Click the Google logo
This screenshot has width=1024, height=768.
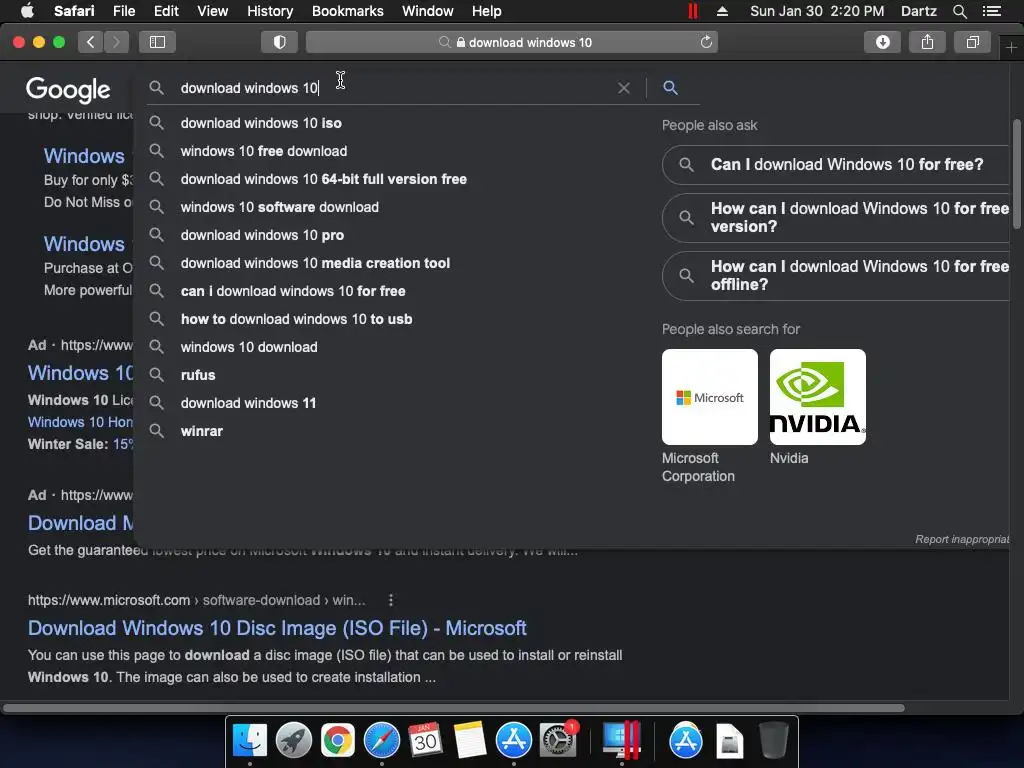(68, 89)
